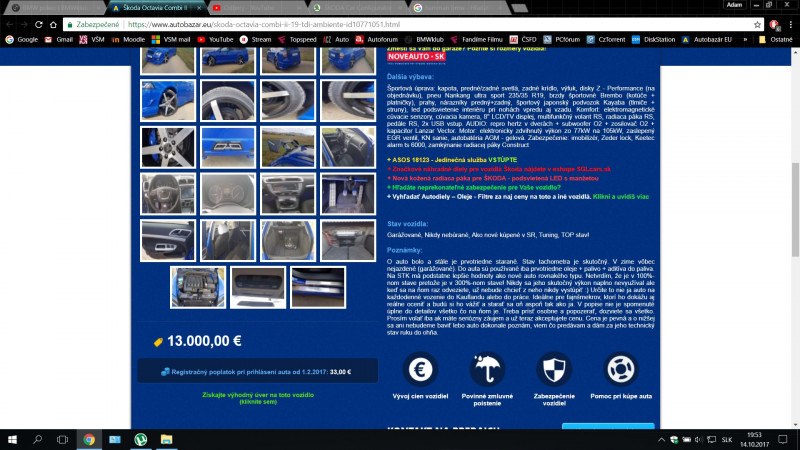Open the Google bookmark

21,39
